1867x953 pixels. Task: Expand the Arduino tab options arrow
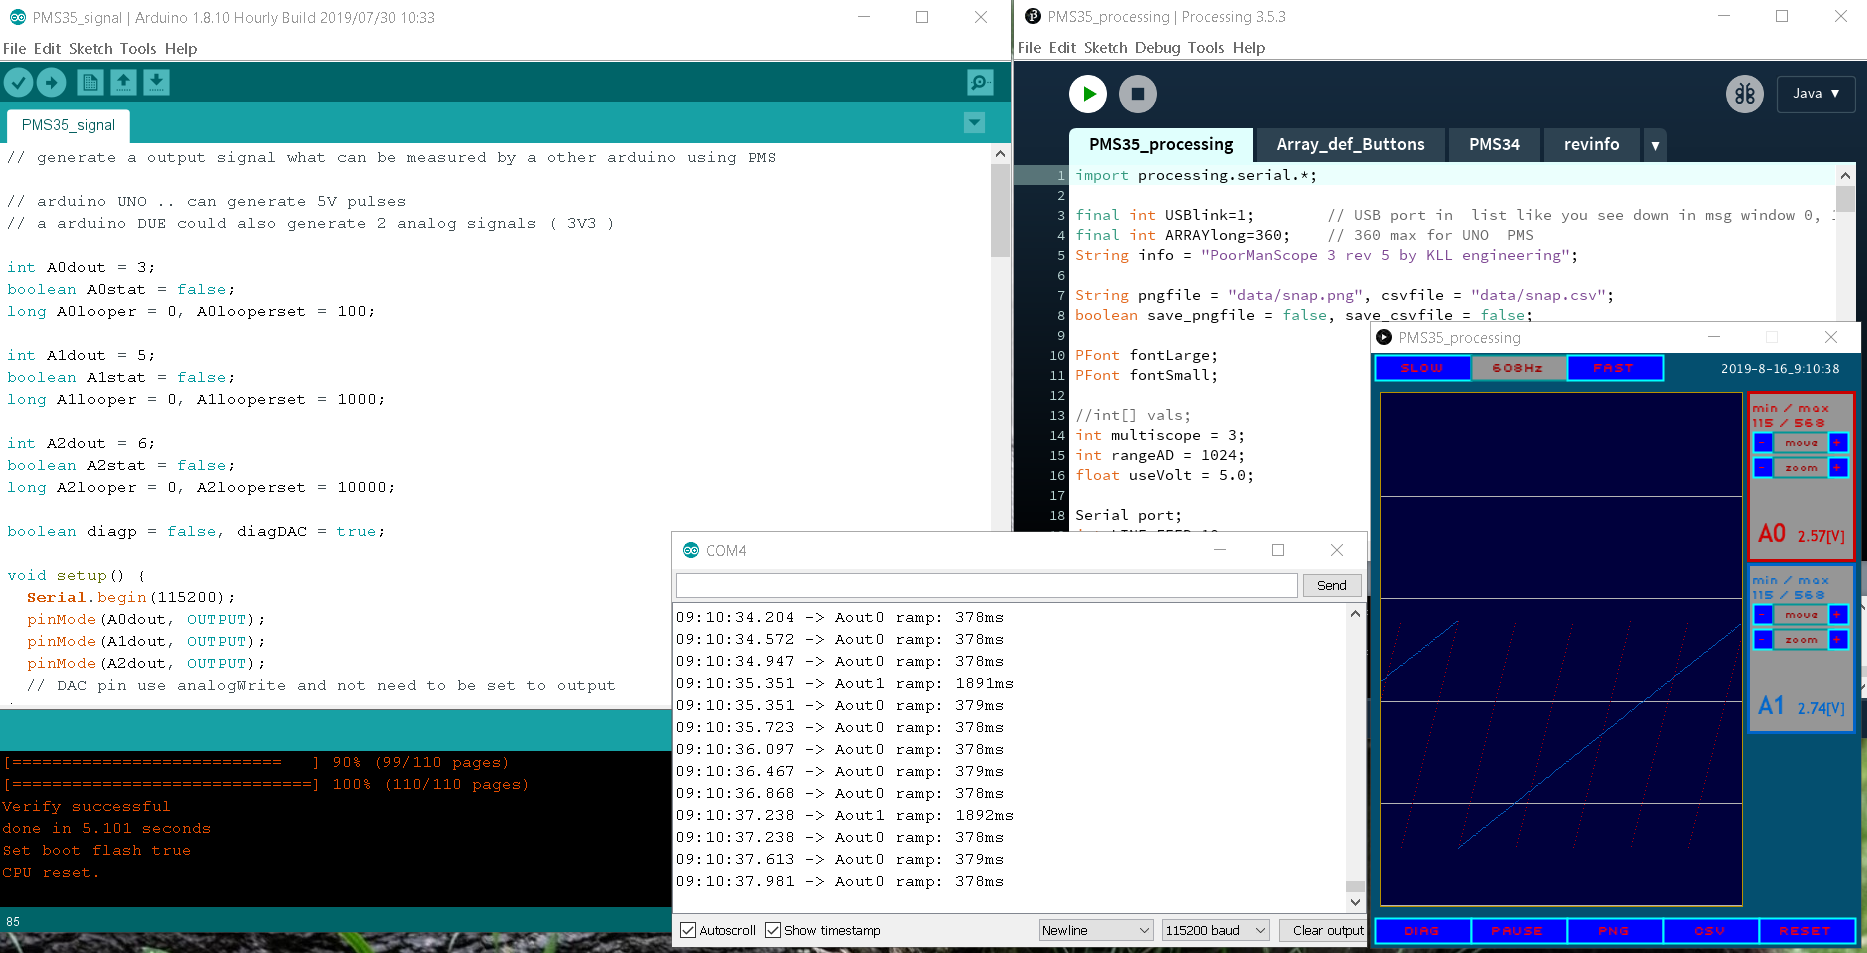(x=974, y=123)
